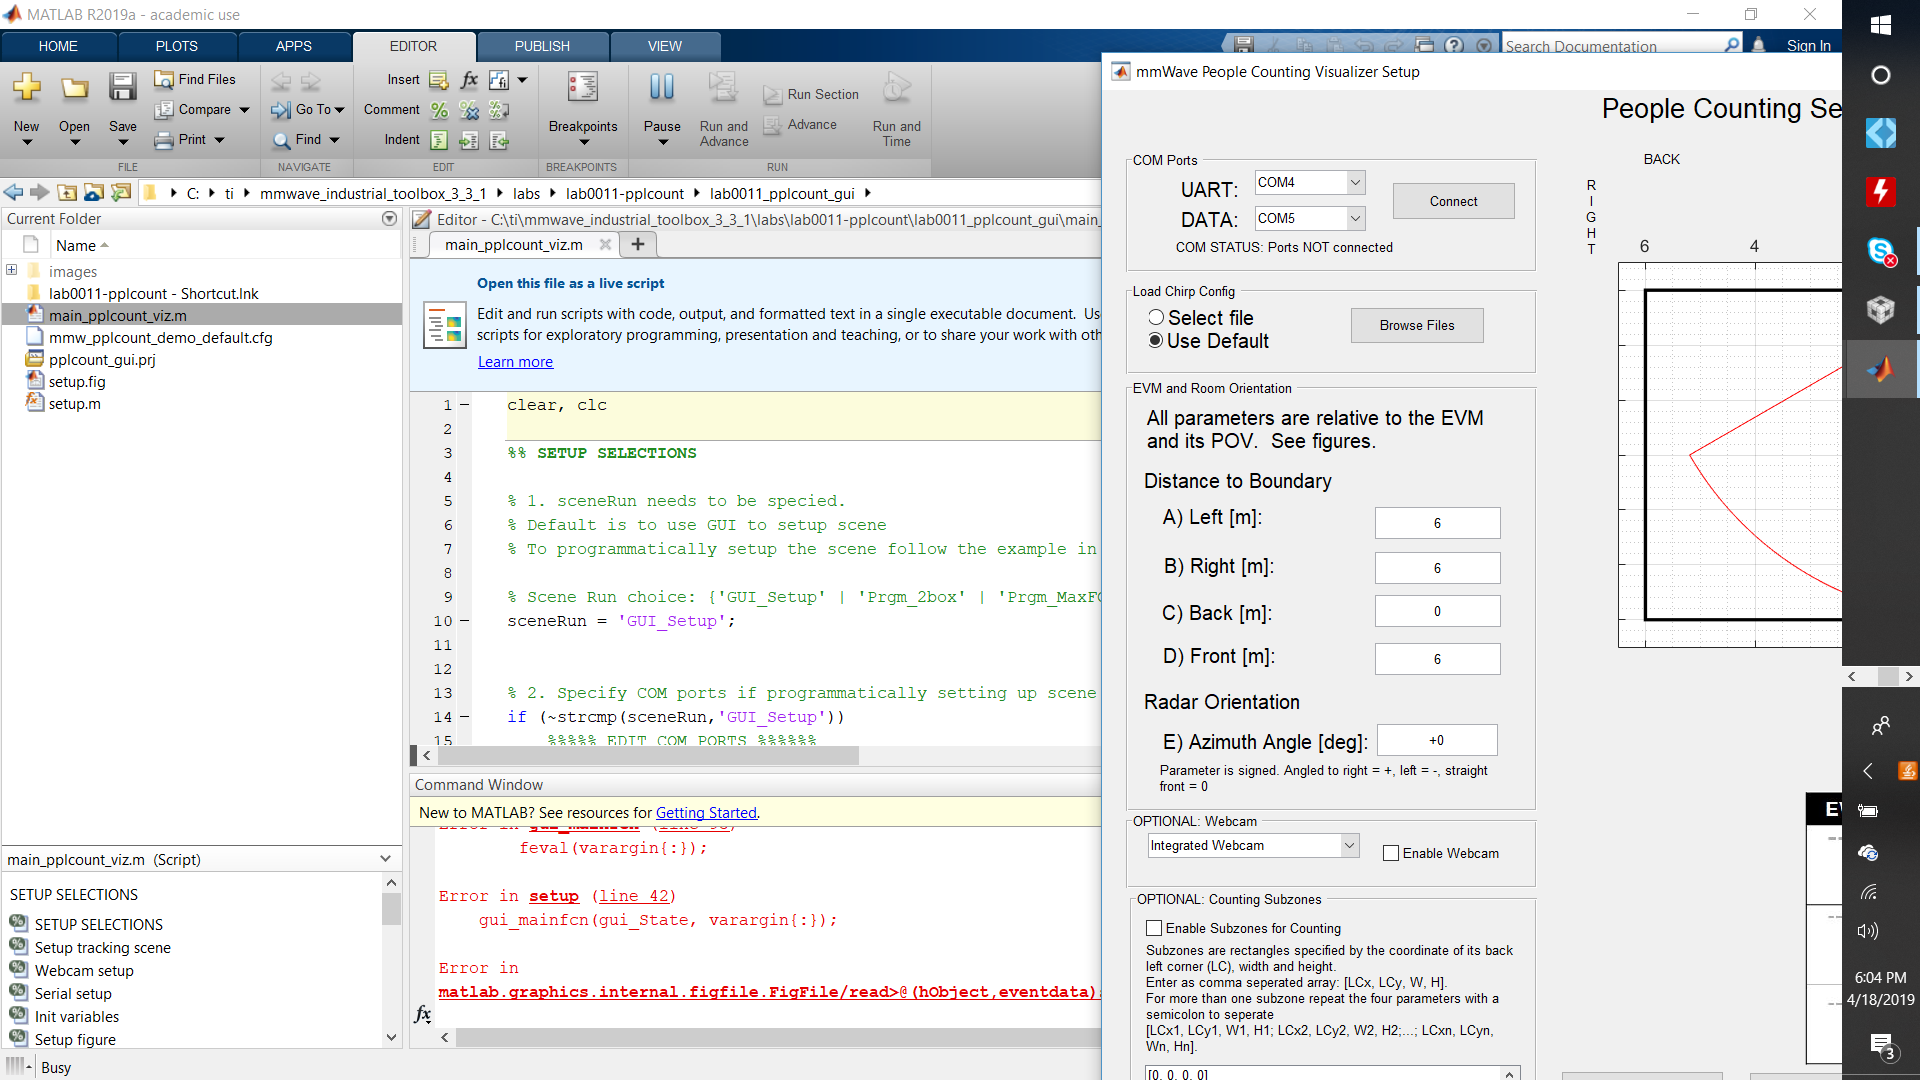Click the Connect button
The height and width of the screenshot is (1080, 1920).
1453,201
